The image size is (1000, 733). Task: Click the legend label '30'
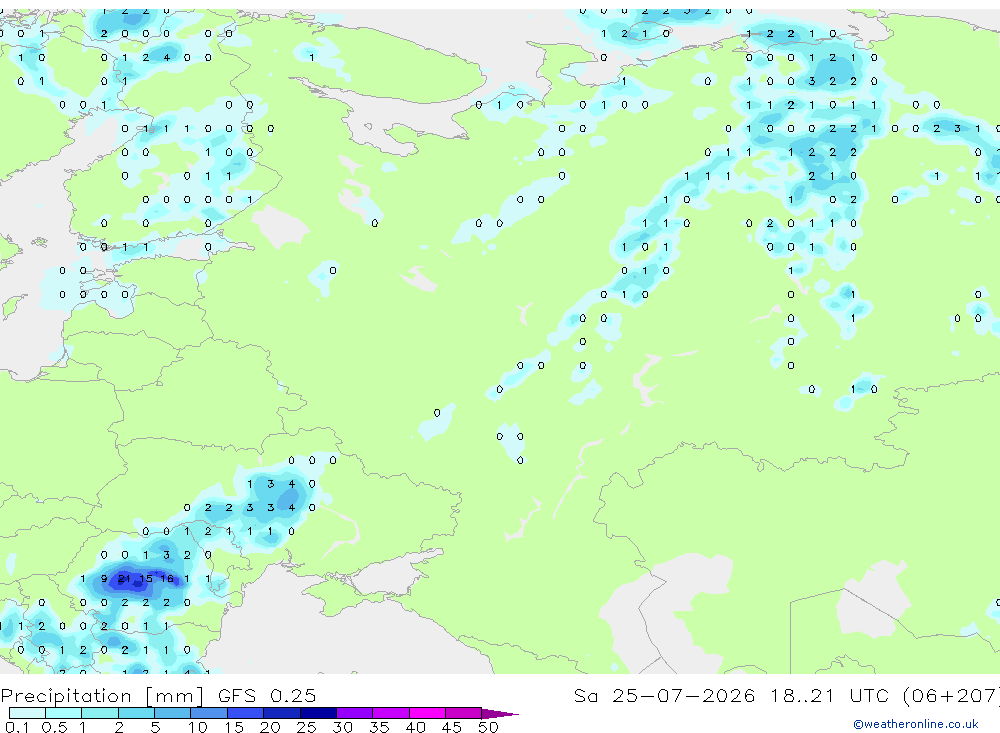pos(342,727)
